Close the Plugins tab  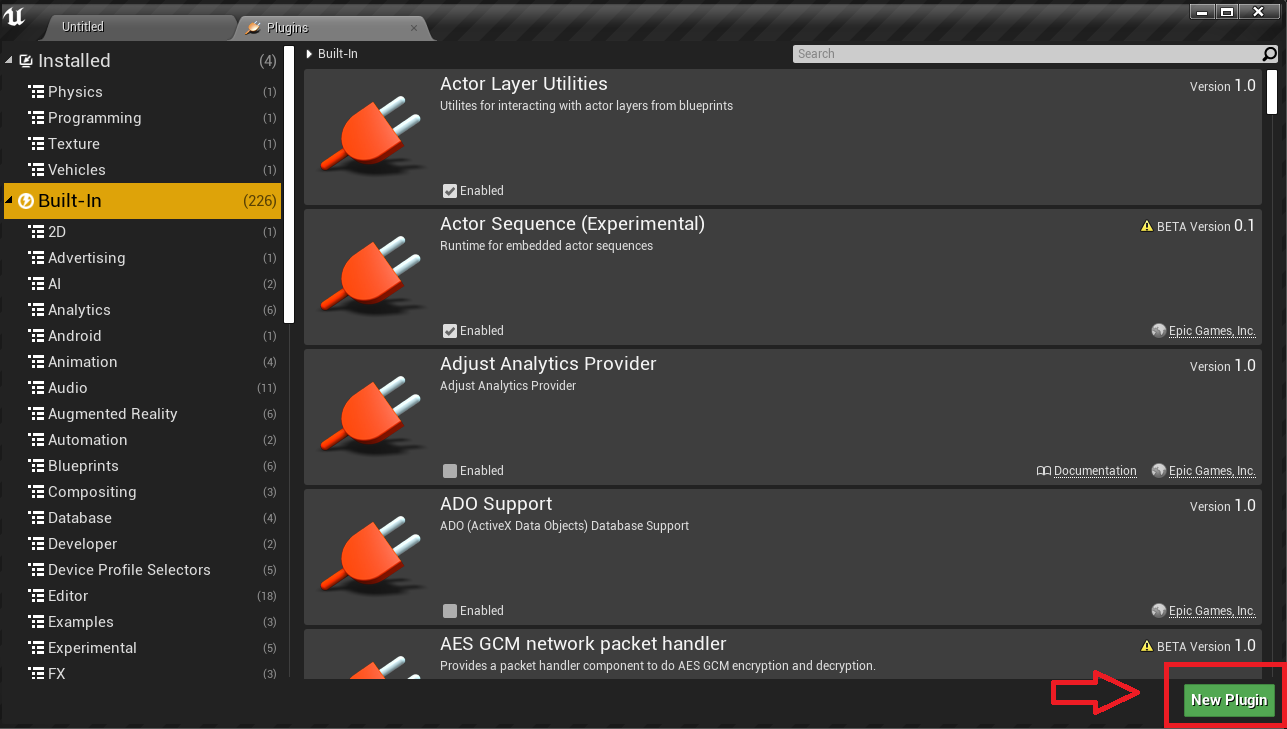point(414,28)
